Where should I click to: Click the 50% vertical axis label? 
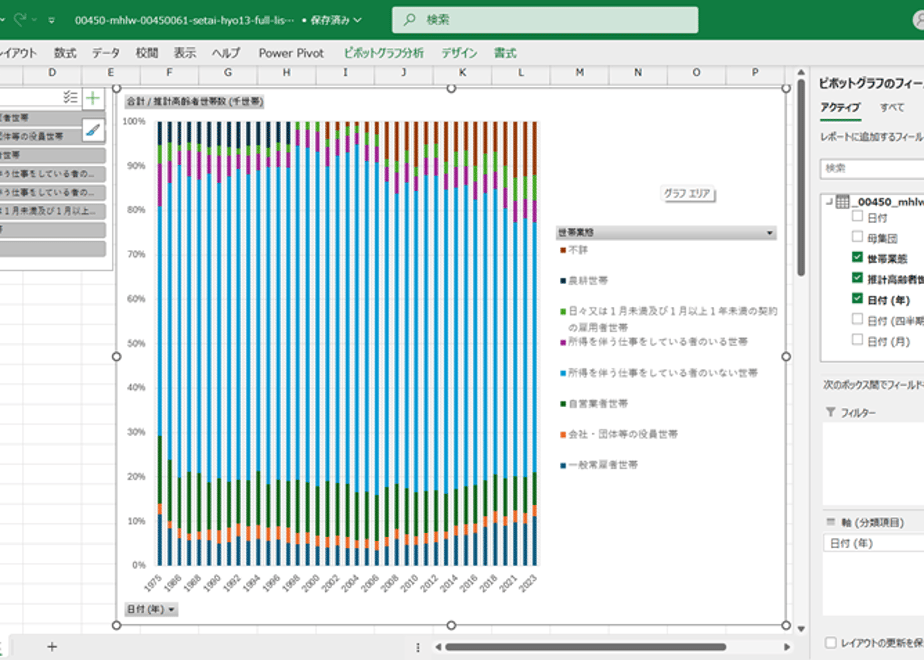pos(136,344)
